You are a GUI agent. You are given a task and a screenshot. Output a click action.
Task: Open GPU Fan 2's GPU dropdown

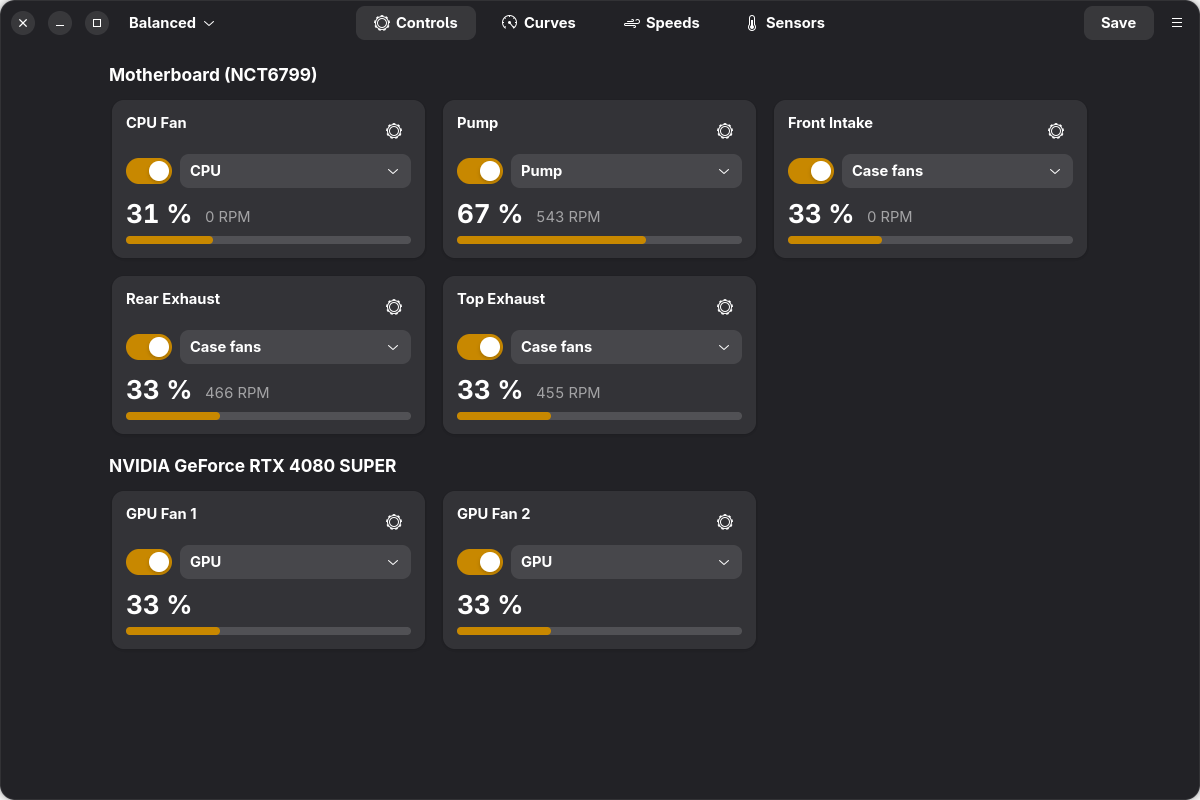[x=626, y=562]
